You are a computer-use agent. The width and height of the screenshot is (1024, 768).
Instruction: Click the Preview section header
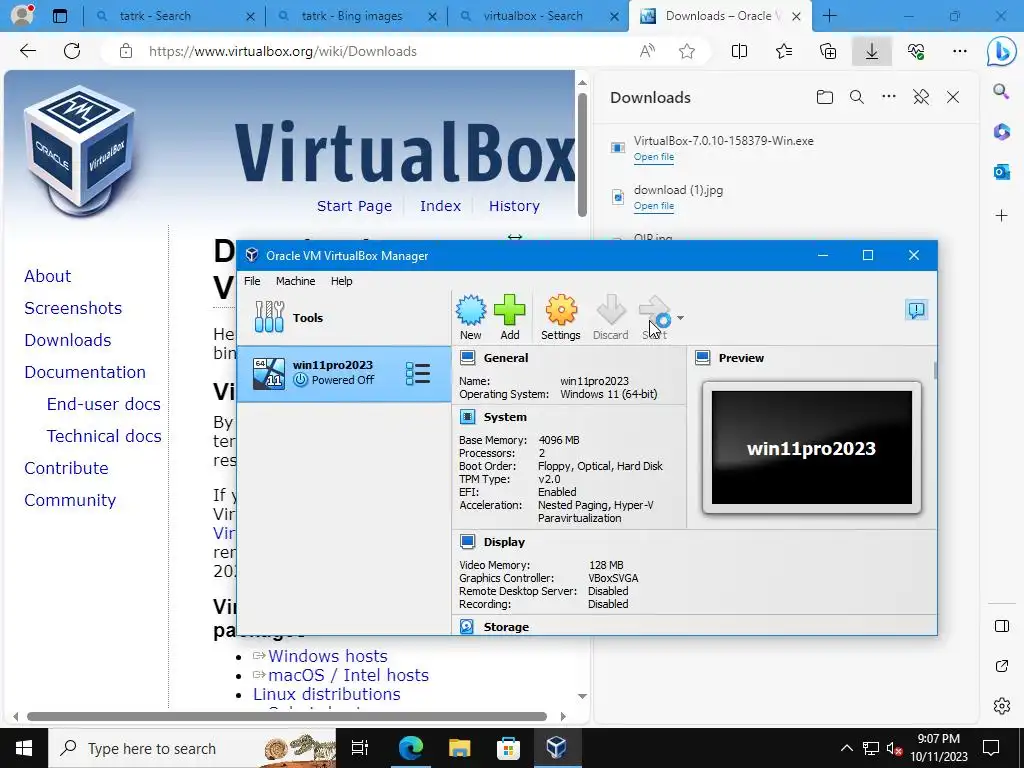pos(741,358)
